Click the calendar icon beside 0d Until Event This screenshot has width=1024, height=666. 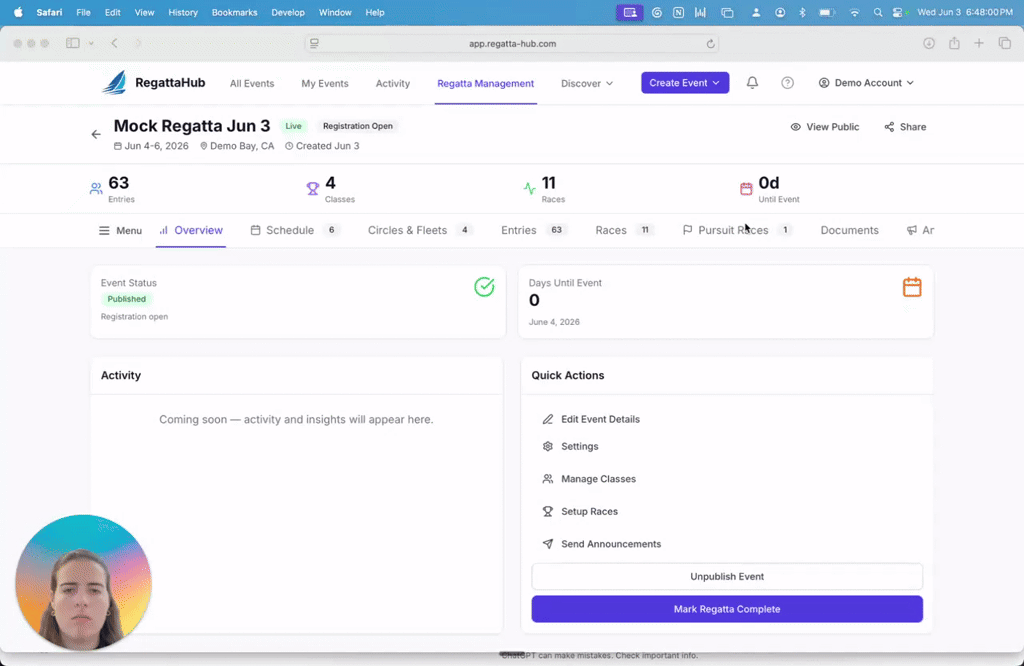point(746,189)
